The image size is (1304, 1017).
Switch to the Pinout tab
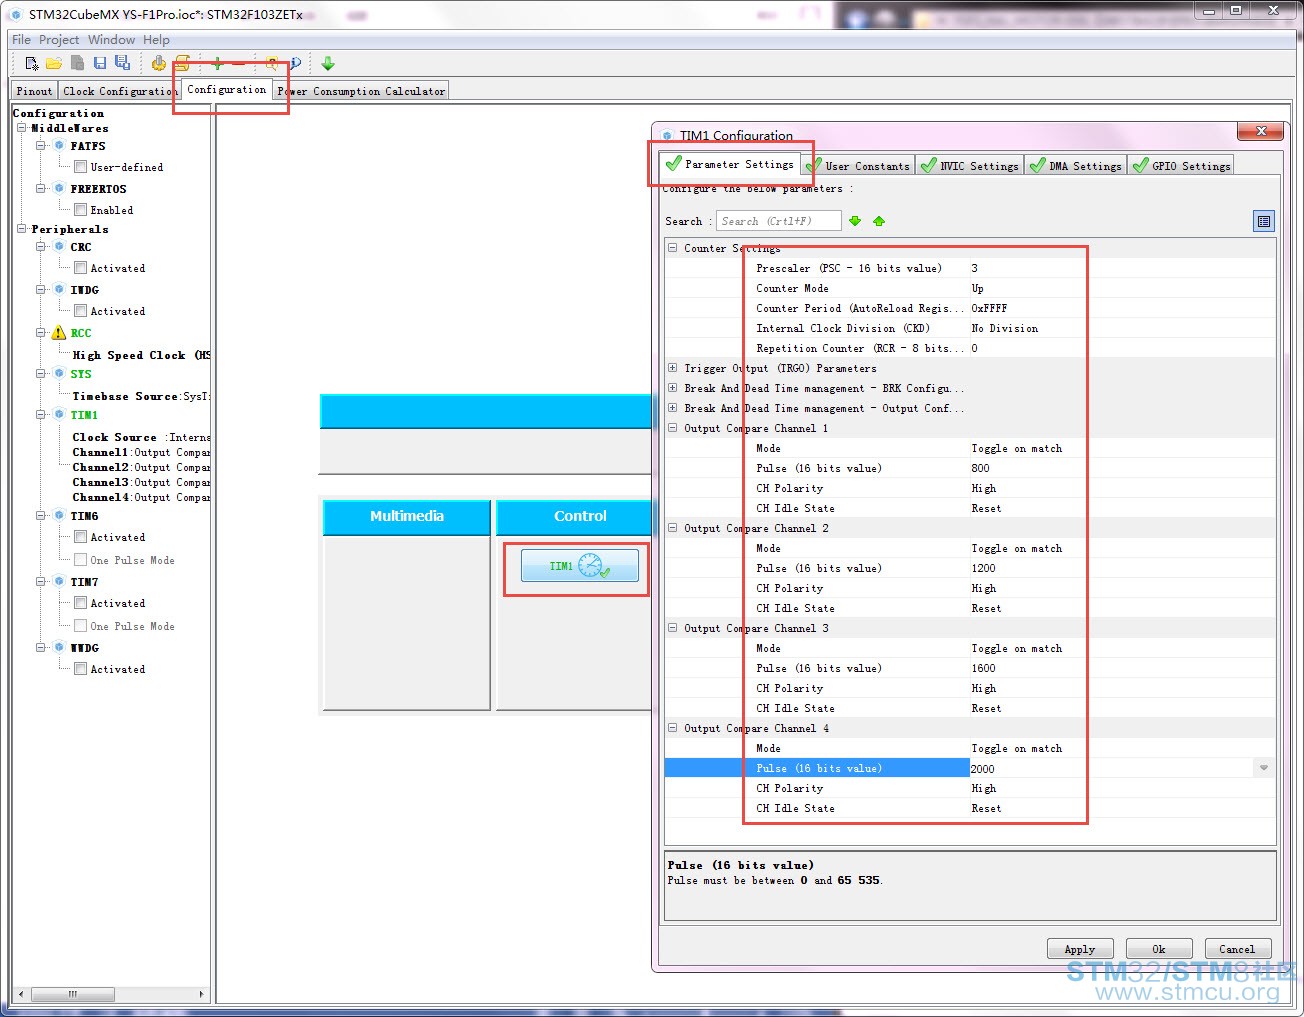pyautogui.click(x=34, y=91)
